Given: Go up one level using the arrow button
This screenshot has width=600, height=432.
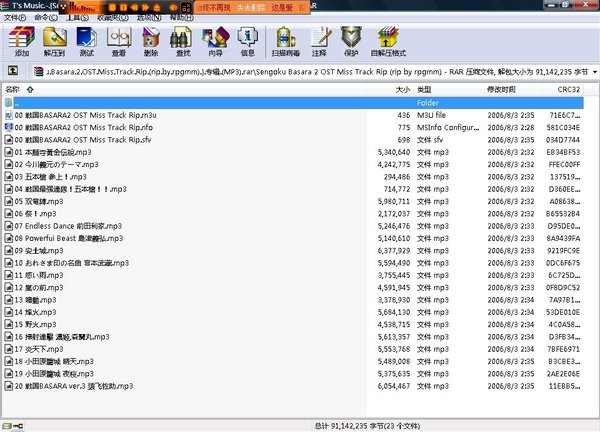Looking at the screenshot, I should click(x=13, y=70).
